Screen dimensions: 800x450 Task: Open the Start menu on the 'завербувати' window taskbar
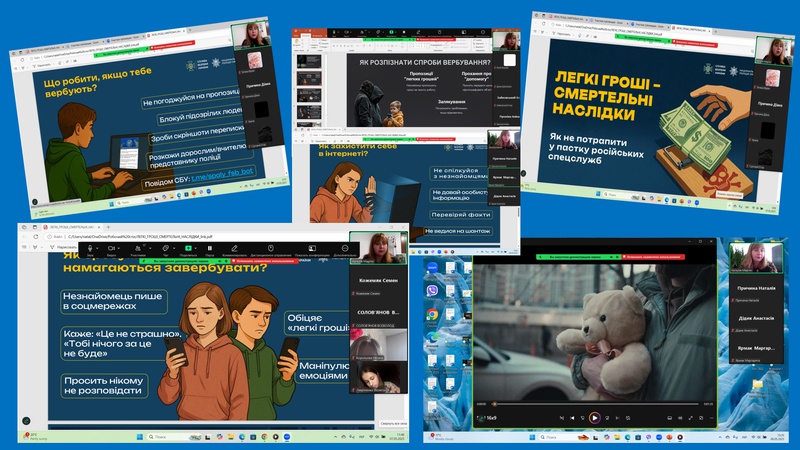coord(139,437)
